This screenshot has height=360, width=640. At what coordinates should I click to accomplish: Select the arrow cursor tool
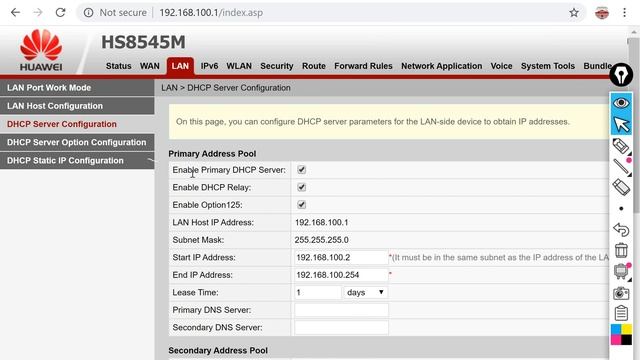click(621, 124)
